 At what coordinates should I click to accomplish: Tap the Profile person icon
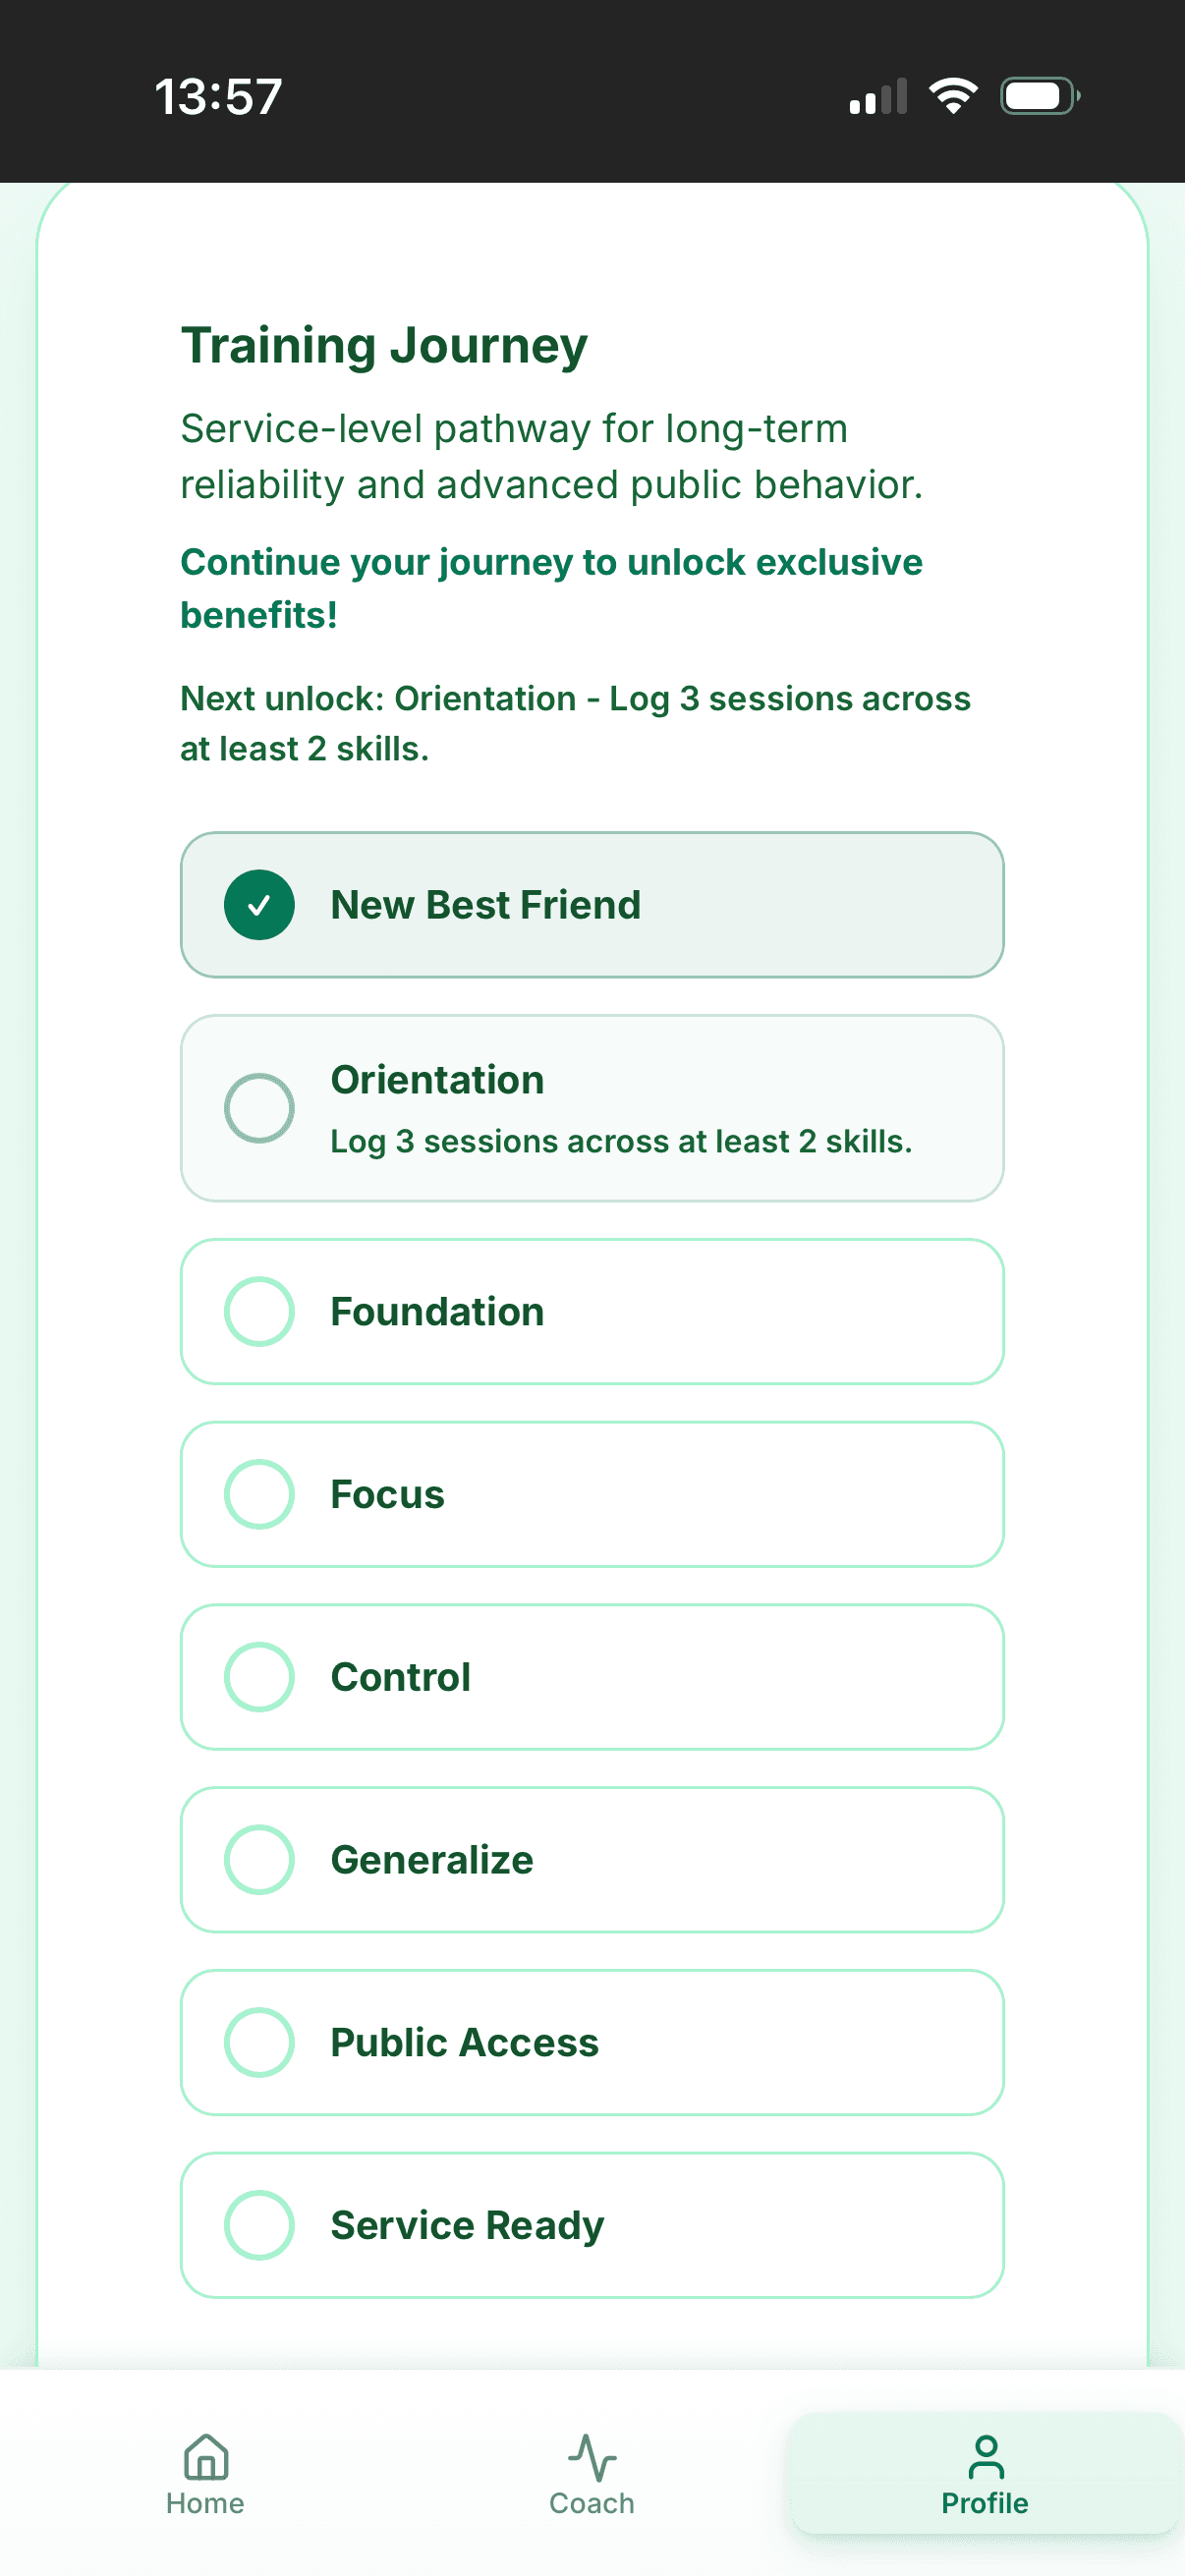coord(985,2456)
